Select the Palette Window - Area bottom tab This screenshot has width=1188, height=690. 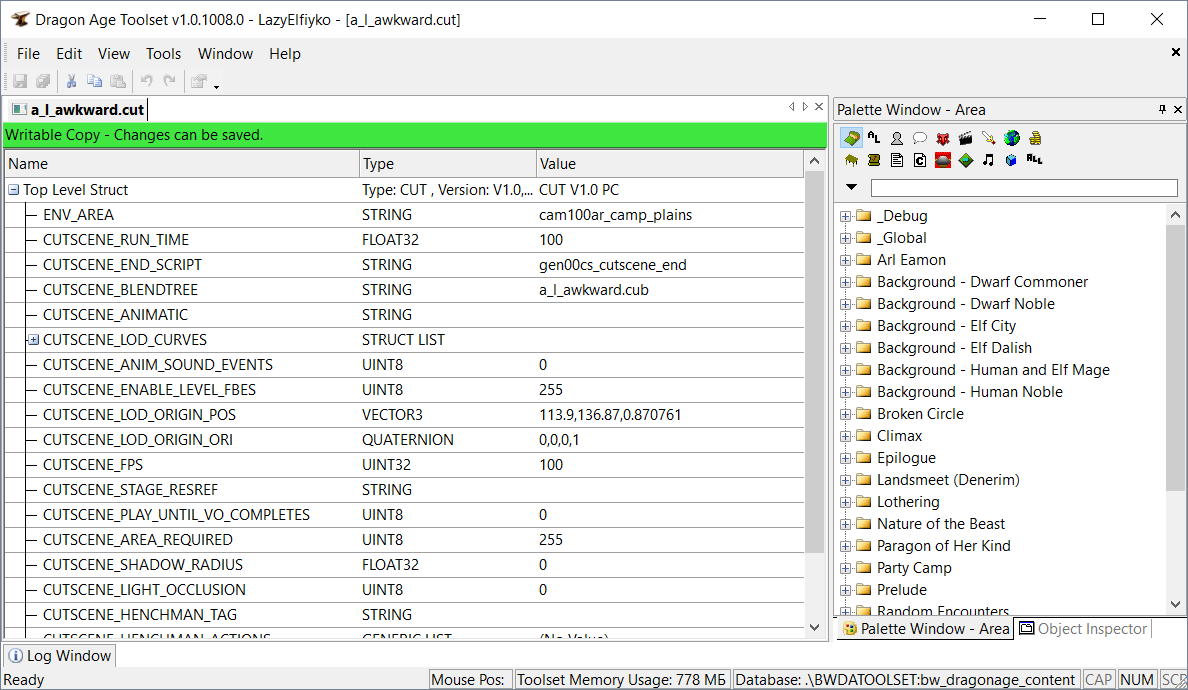coord(925,629)
